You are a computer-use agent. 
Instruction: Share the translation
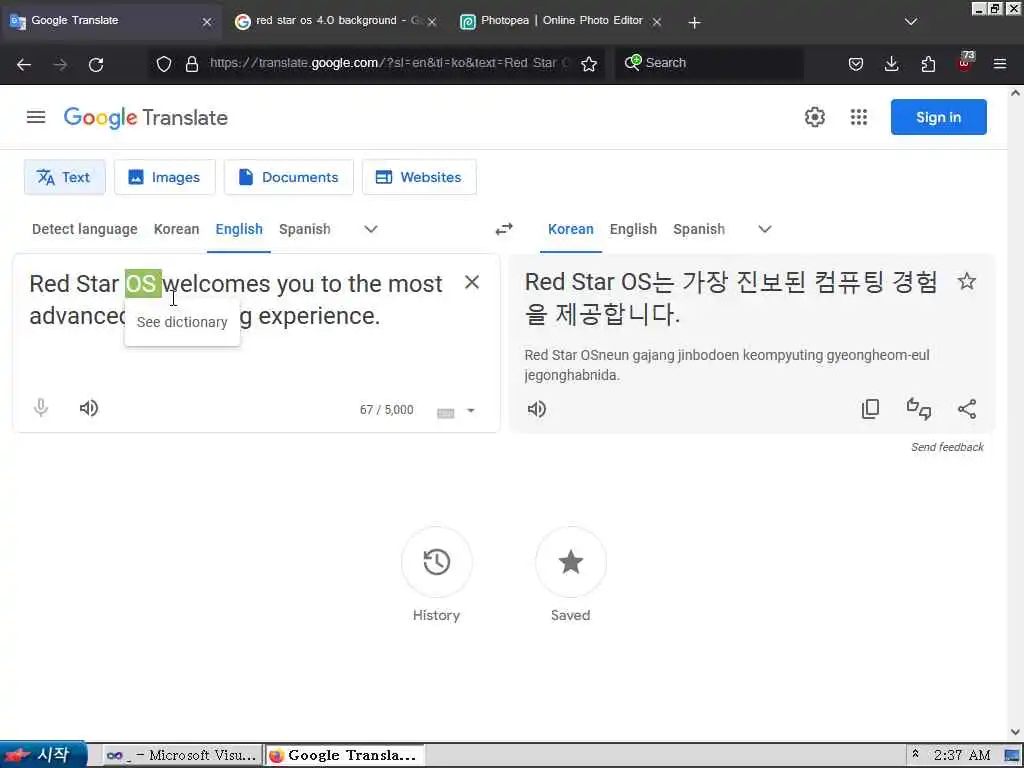click(967, 409)
